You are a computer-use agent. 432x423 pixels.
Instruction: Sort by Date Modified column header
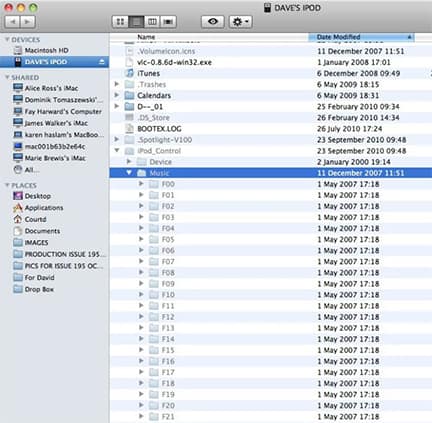coord(361,37)
